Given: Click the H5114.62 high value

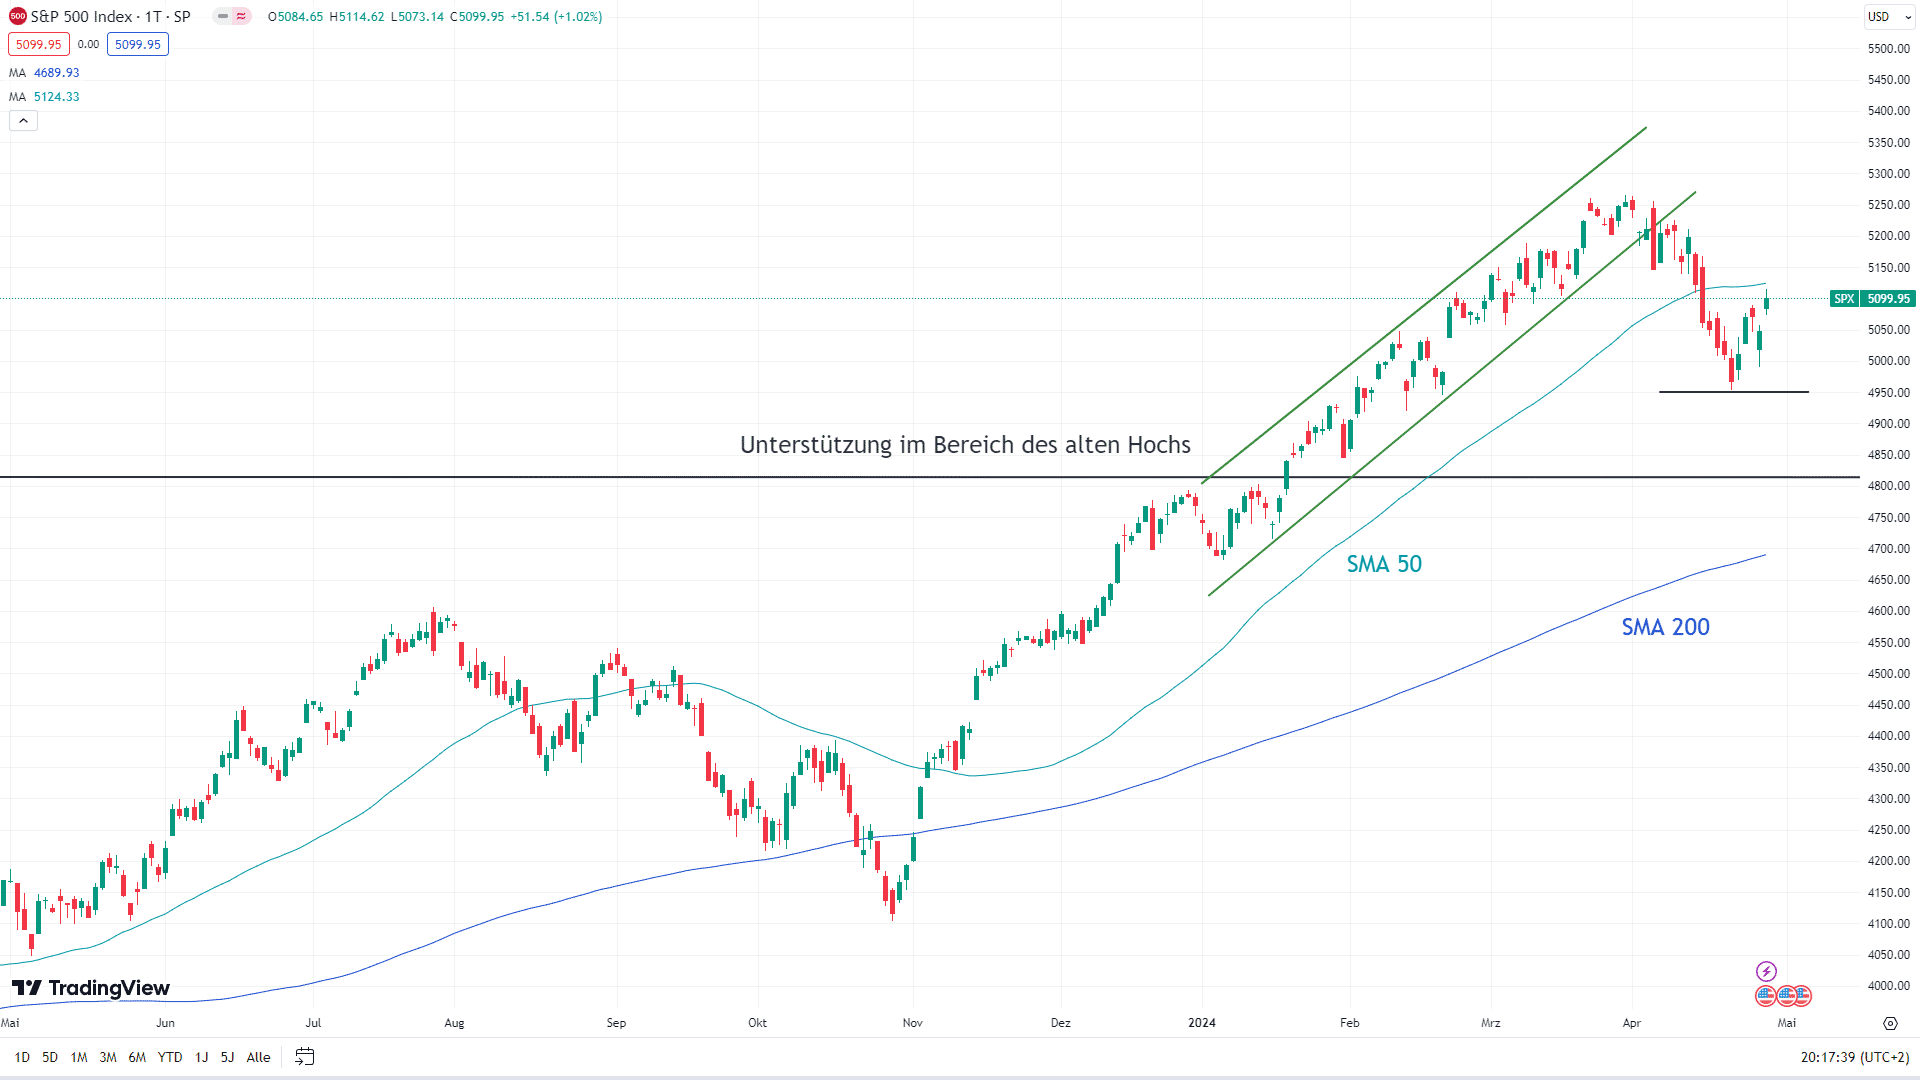Looking at the screenshot, I should tap(357, 17).
